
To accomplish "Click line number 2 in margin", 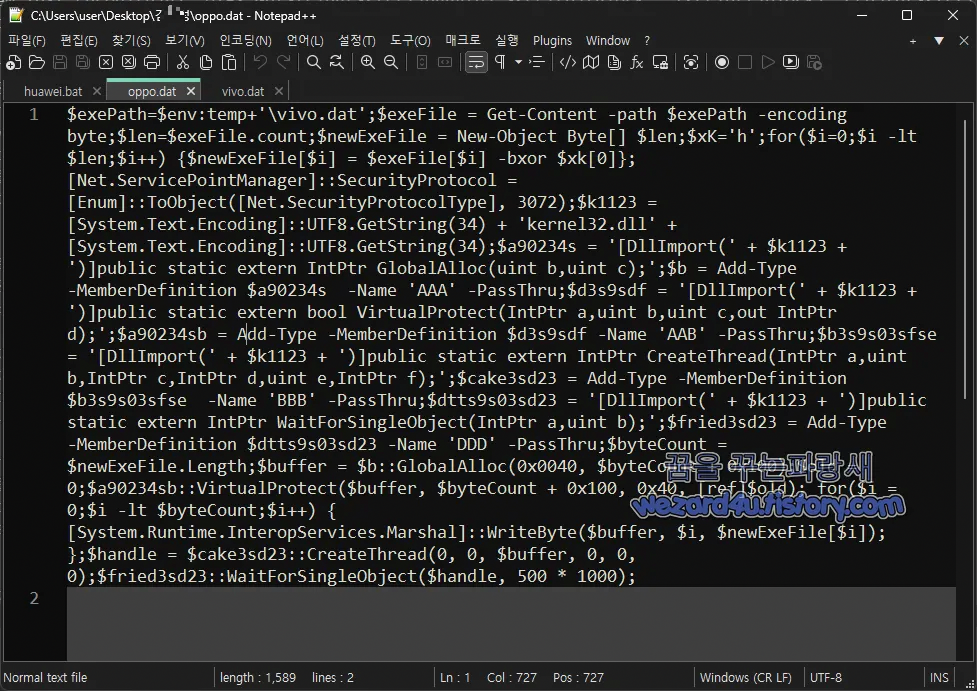I will click(34, 598).
